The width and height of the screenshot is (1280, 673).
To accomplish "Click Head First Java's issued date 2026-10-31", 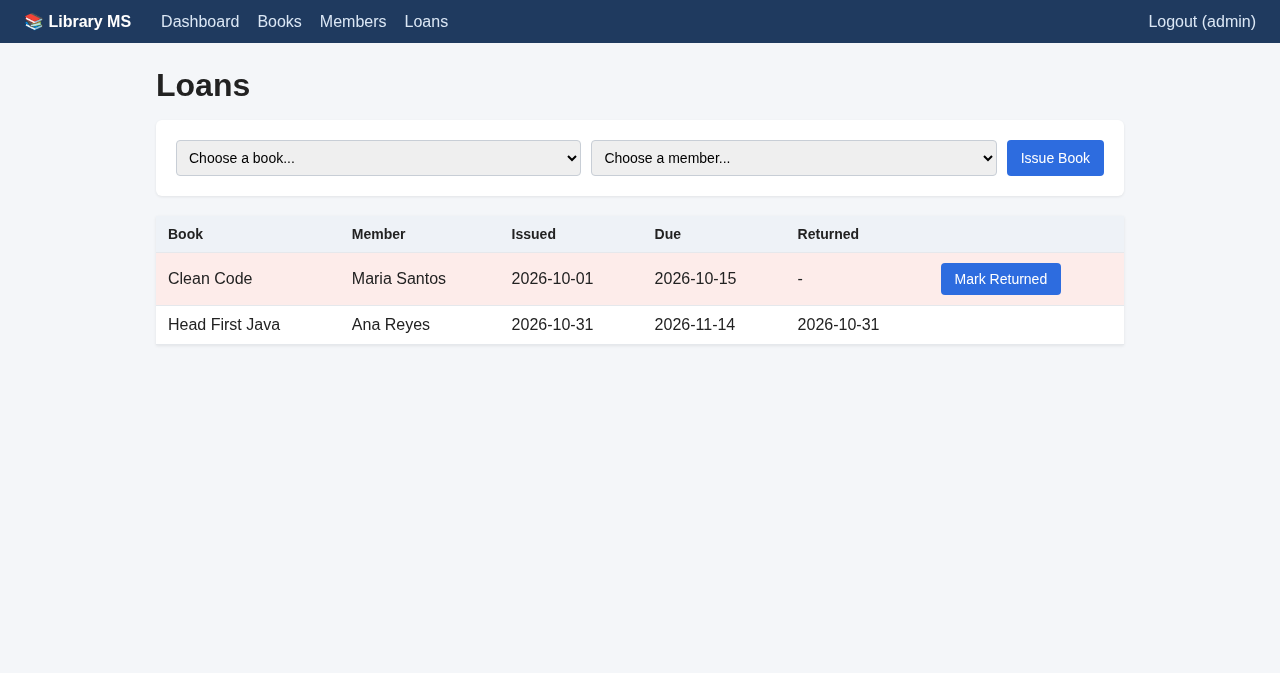I will pyautogui.click(x=552, y=325).
